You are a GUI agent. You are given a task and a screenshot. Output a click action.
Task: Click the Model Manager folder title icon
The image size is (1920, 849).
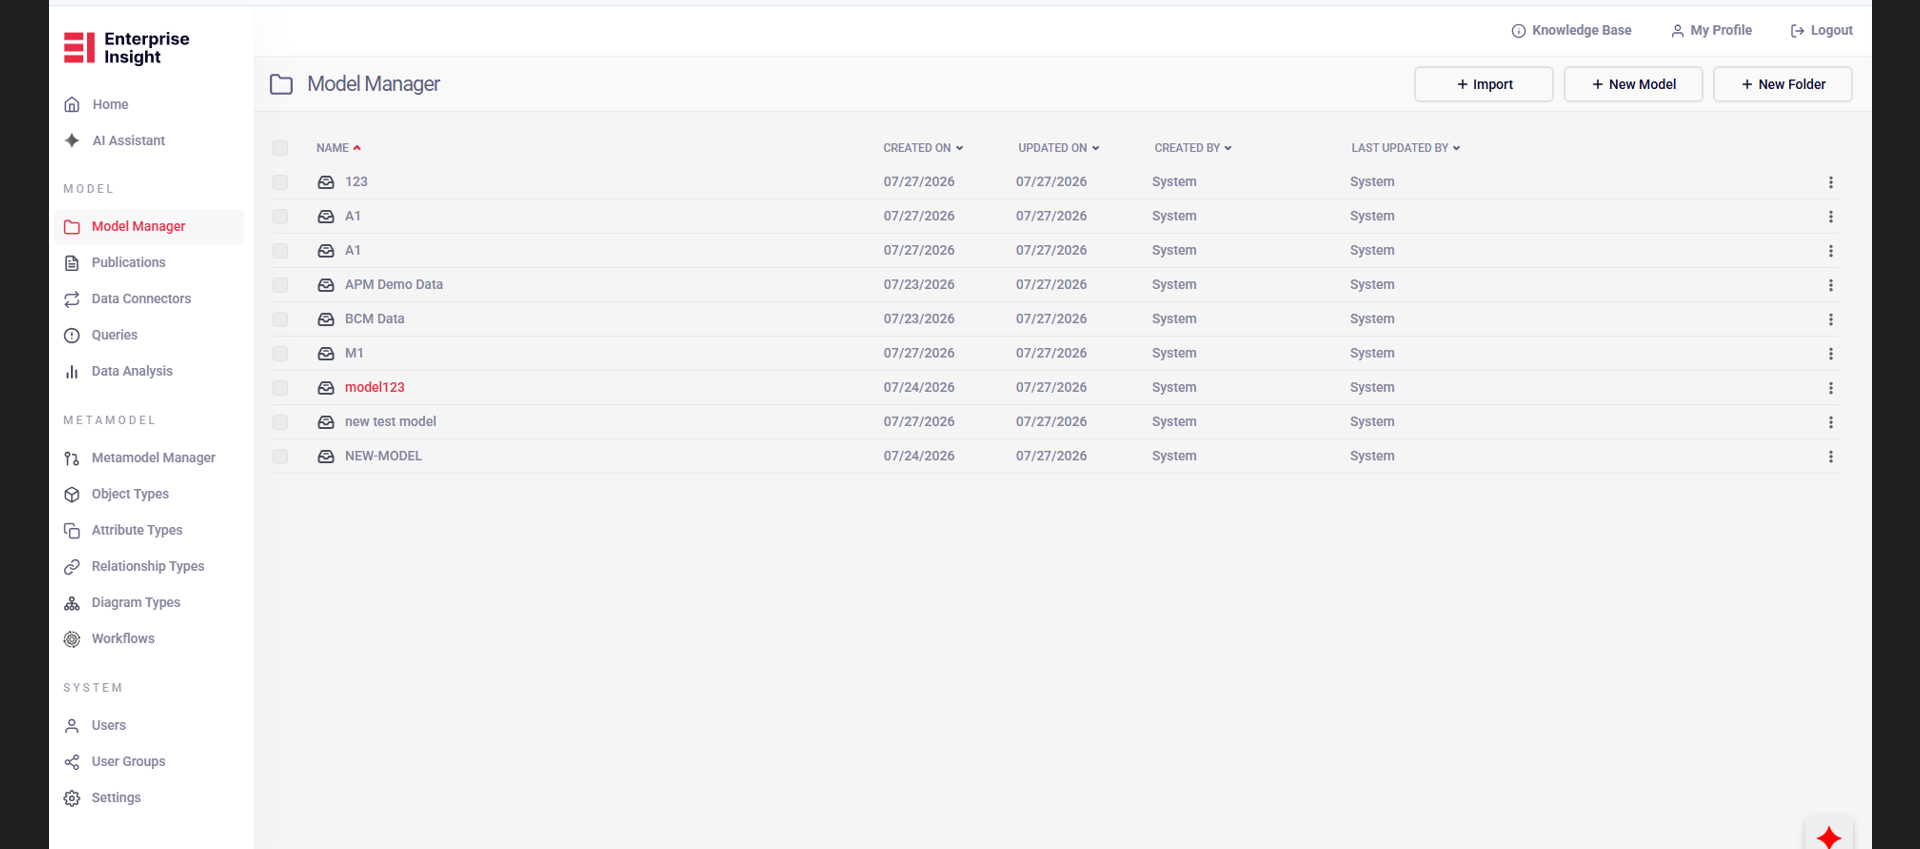pyautogui.click(x=281, y=84)
